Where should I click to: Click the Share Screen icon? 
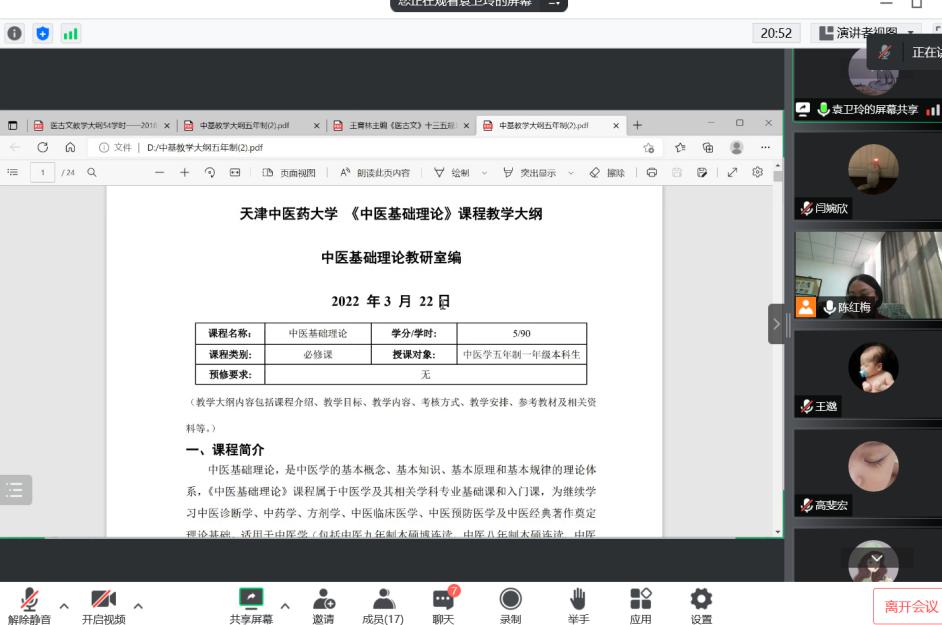(250, 600)
